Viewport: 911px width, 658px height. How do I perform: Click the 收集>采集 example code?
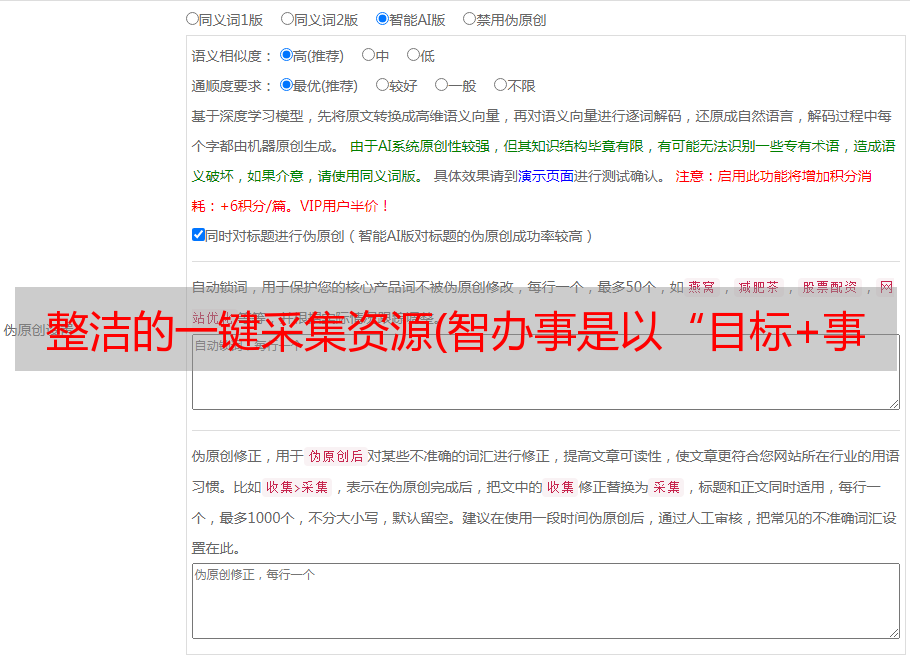coord(297,487)
